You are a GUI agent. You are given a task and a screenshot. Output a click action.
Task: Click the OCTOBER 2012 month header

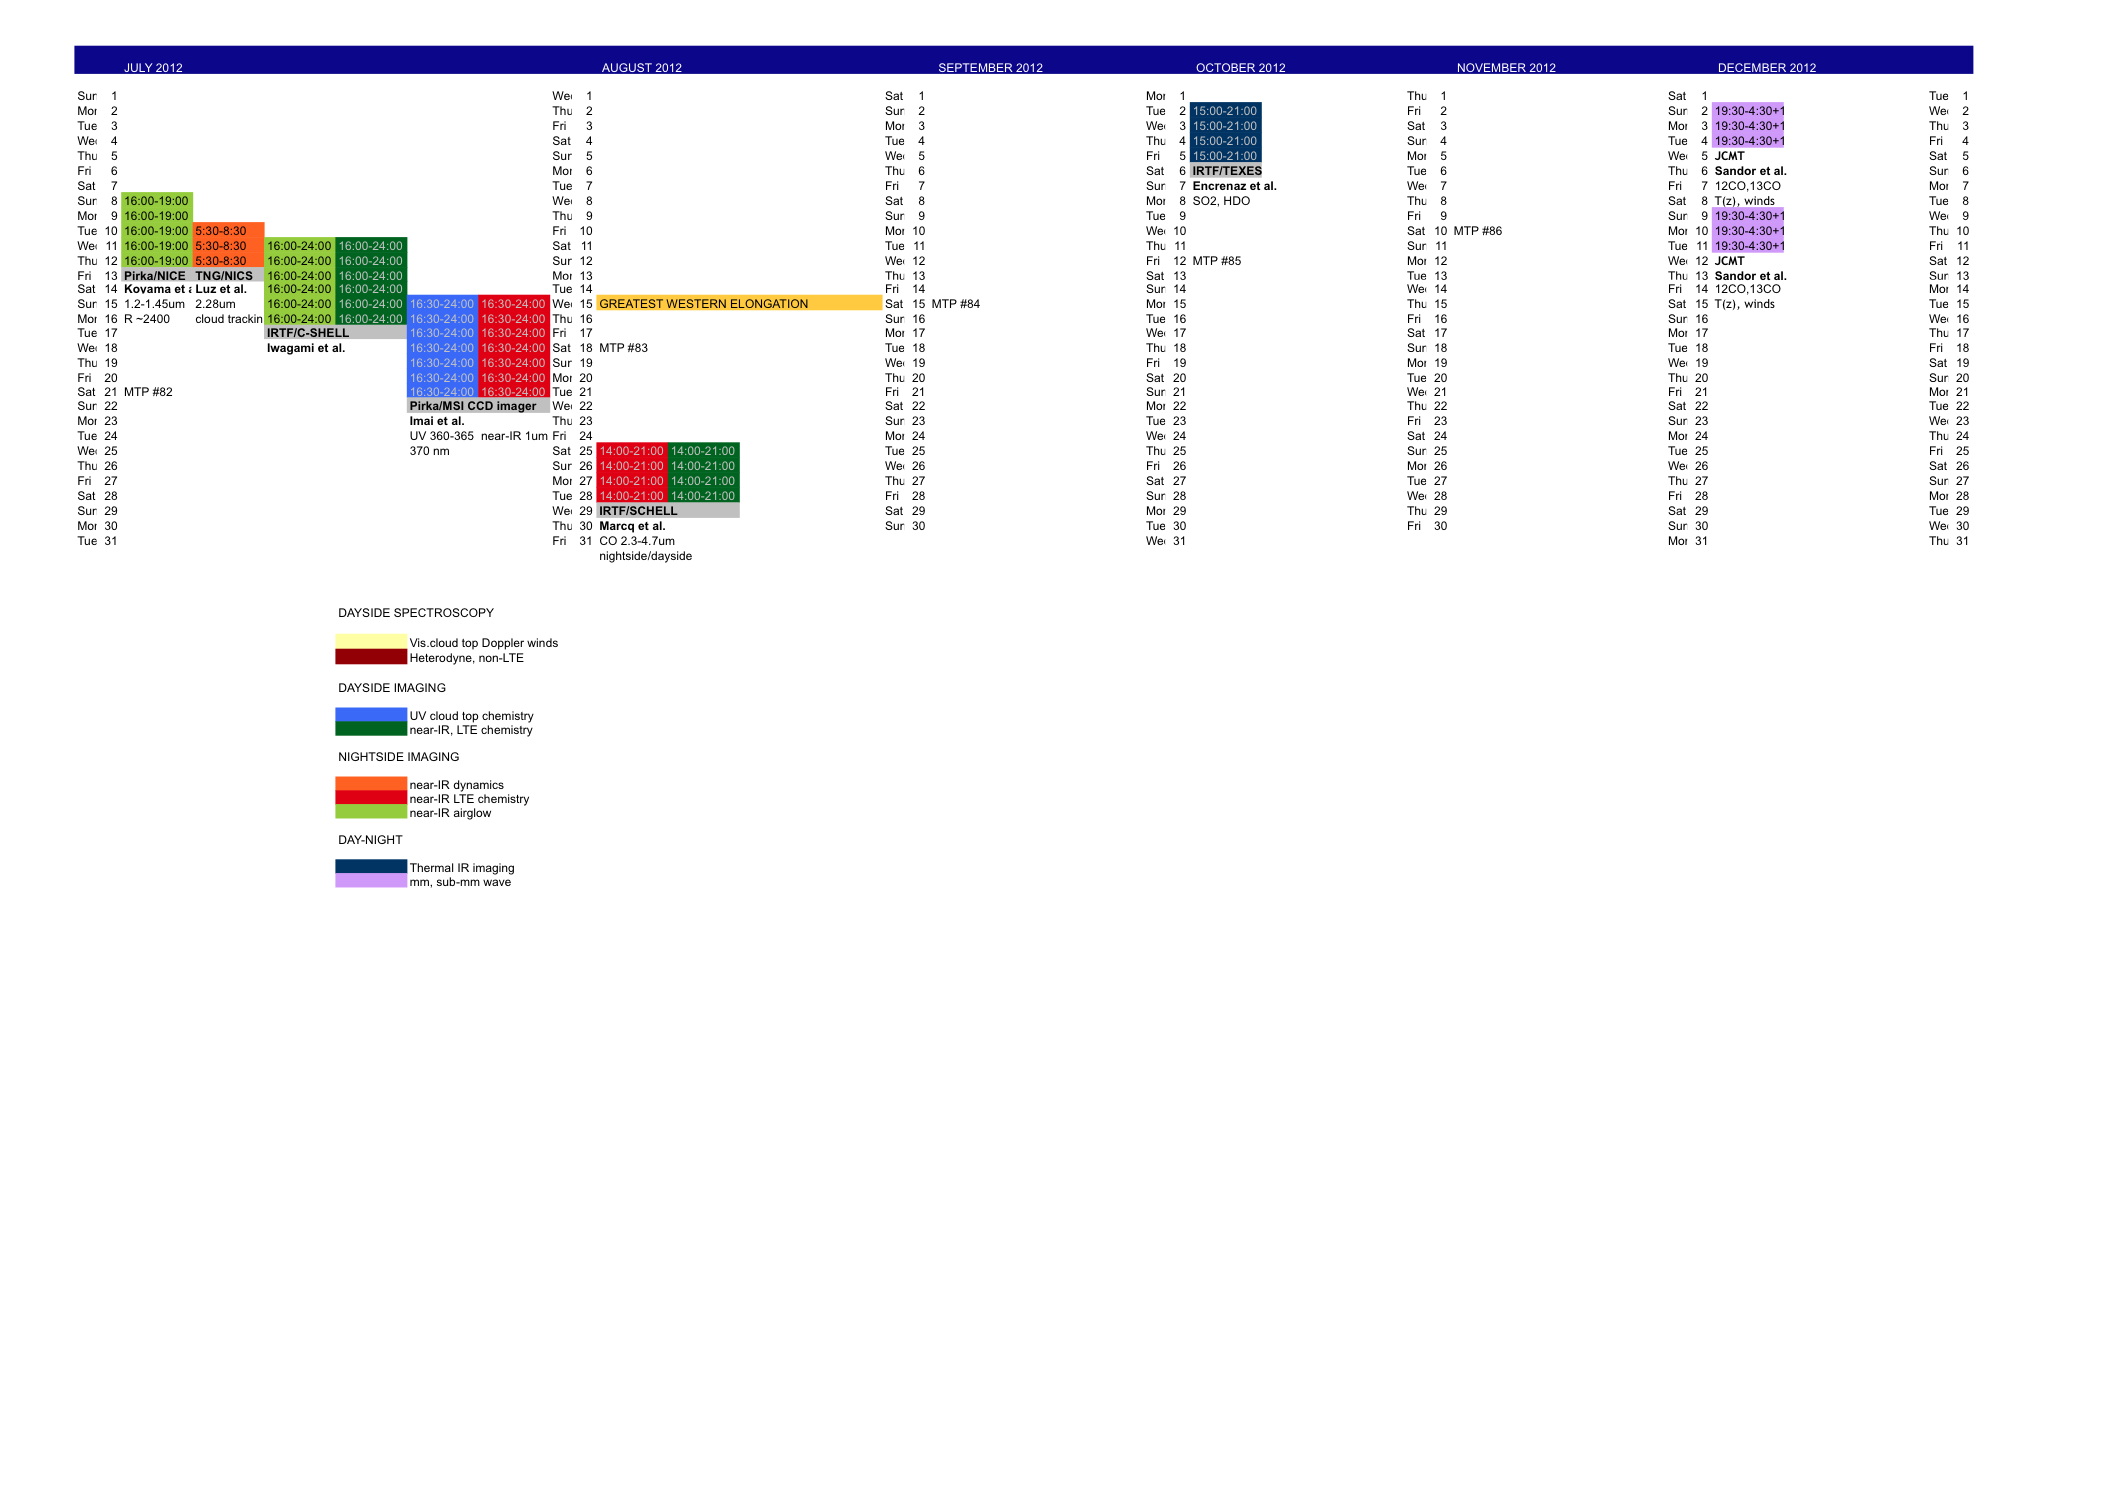(x=1240, y=68)
